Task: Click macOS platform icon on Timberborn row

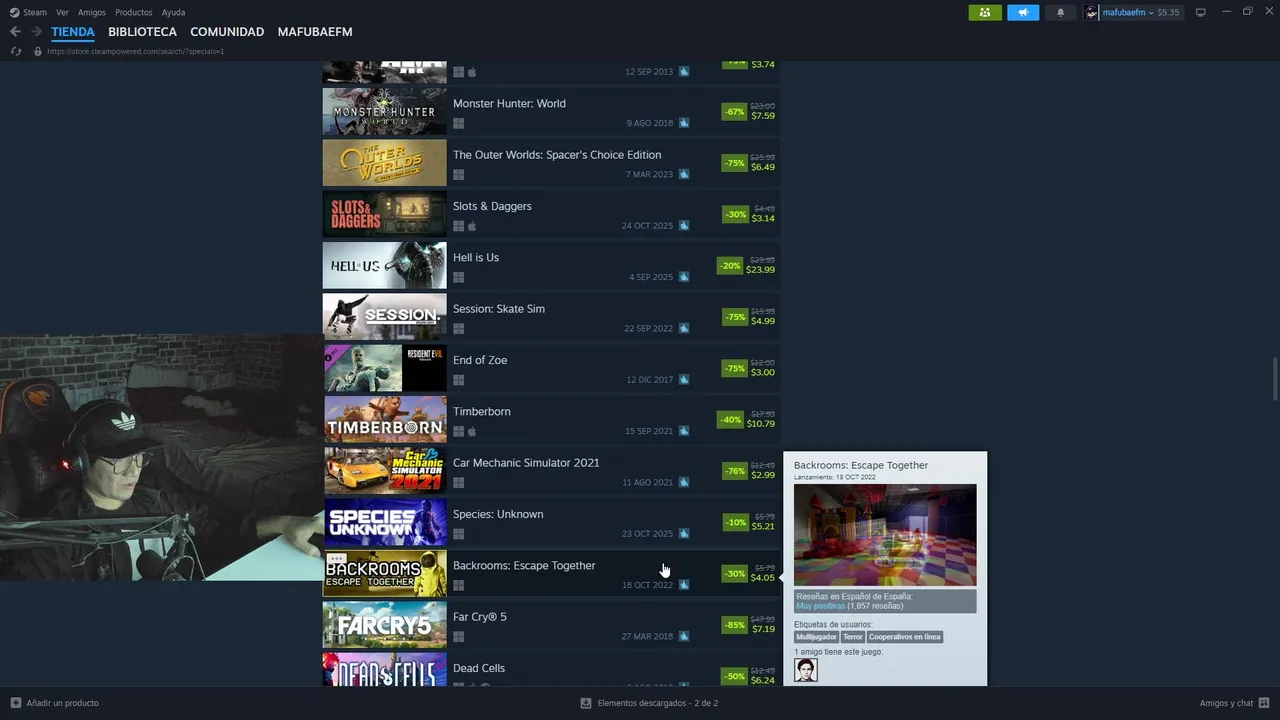Action: 472,431
